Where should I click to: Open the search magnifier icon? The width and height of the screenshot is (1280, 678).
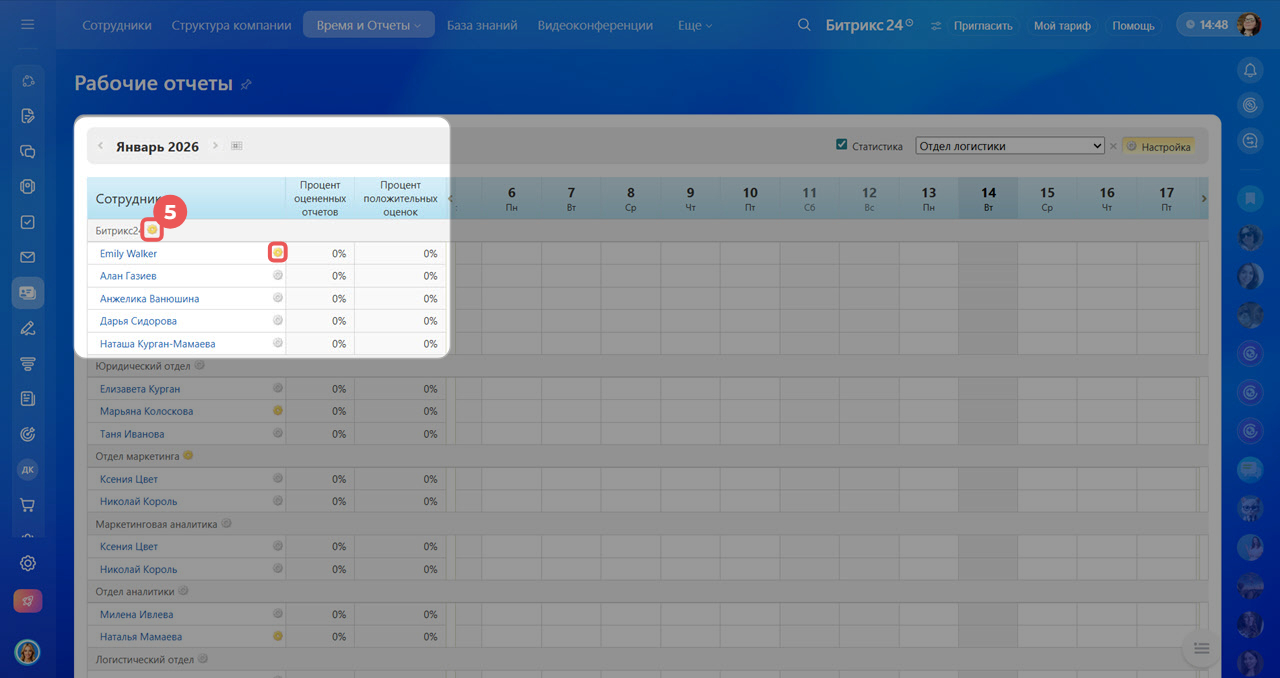click(x=804, y=25)
